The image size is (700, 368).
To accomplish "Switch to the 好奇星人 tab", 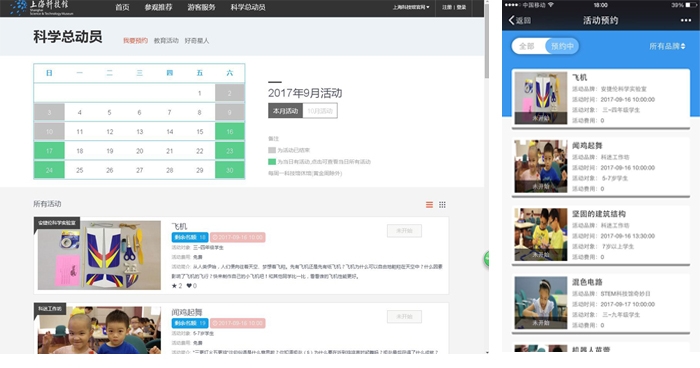I will click(197, 41).
